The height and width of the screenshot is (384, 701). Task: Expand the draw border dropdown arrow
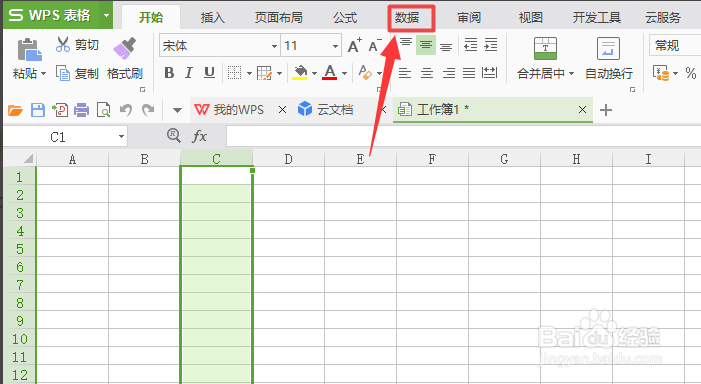(279, 73)
